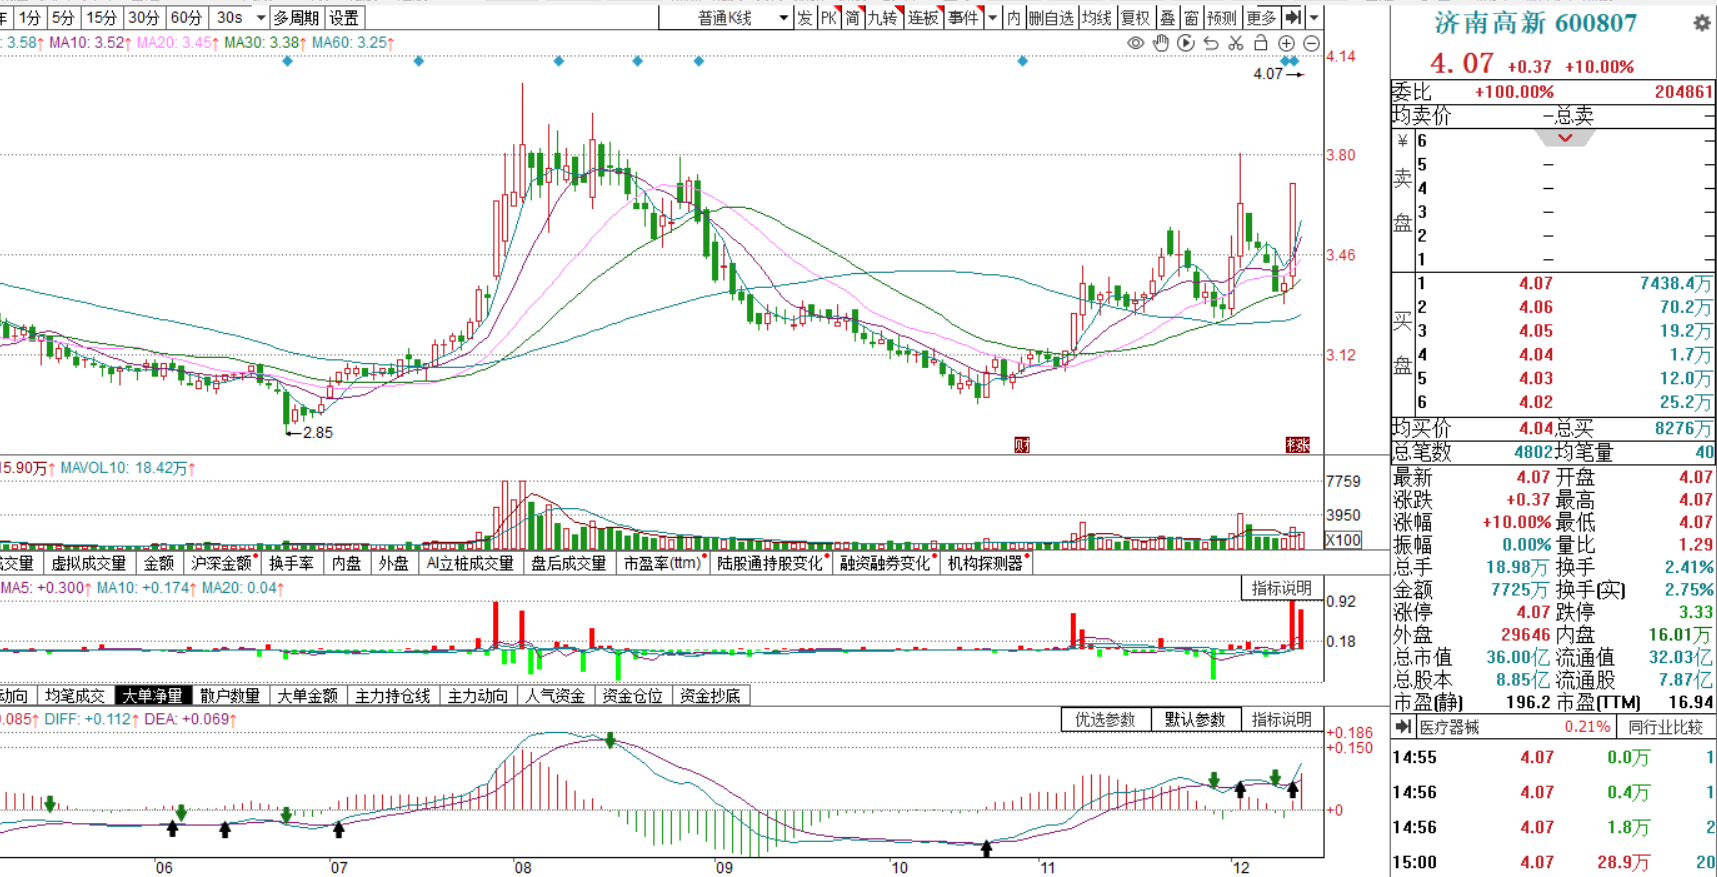Click 默认参数 button in MACD panel
Screen dimensions: 1717x877
click(1195, 719)
